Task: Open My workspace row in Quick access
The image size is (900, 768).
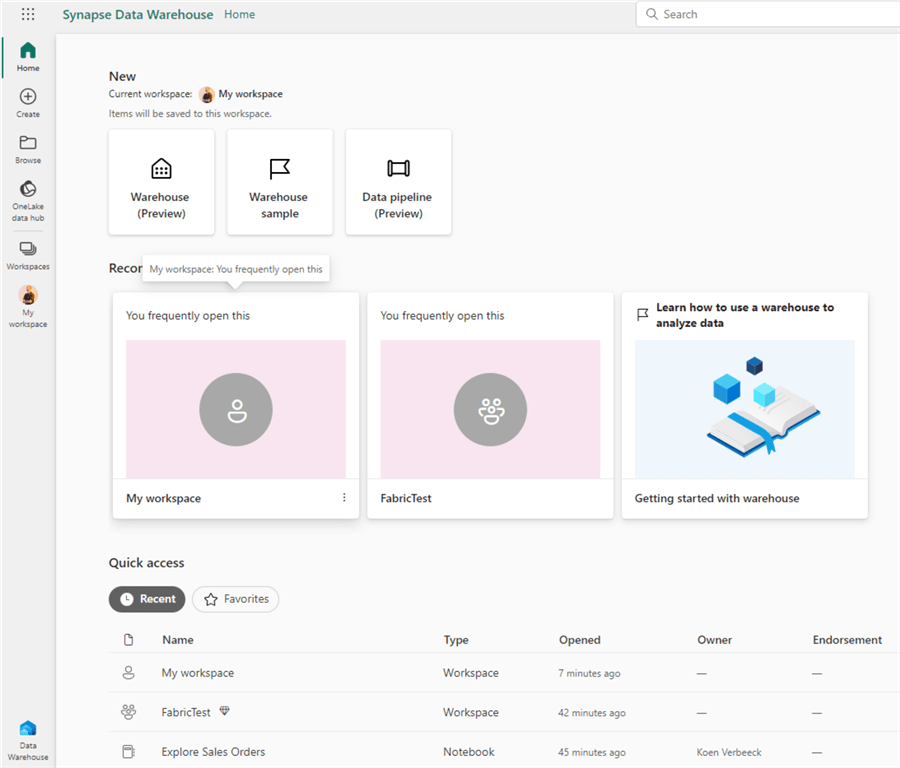Action: click(x=504, y=673)
